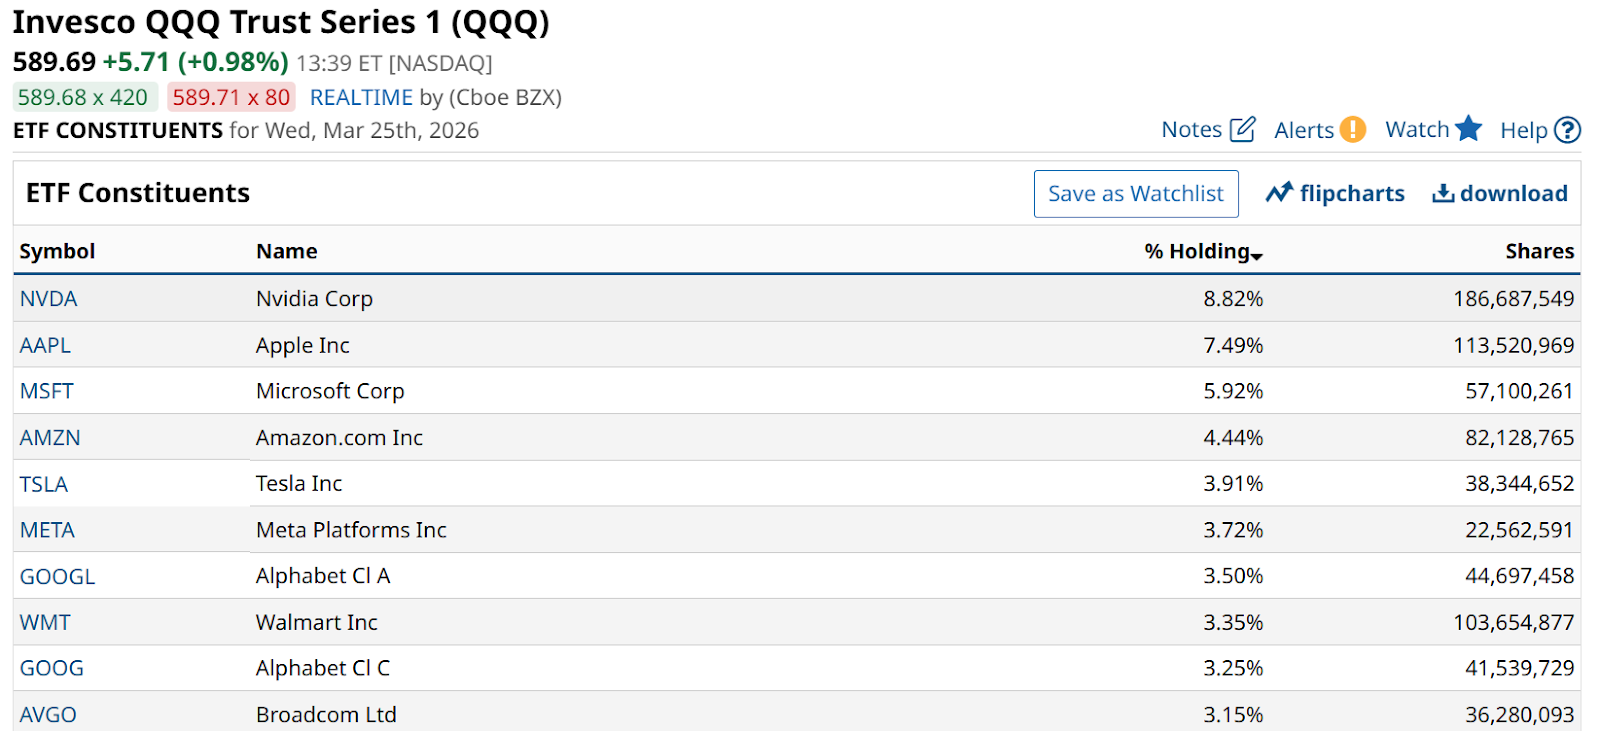
Task: Open the NVDA symbol link
Action: [48, 298]
